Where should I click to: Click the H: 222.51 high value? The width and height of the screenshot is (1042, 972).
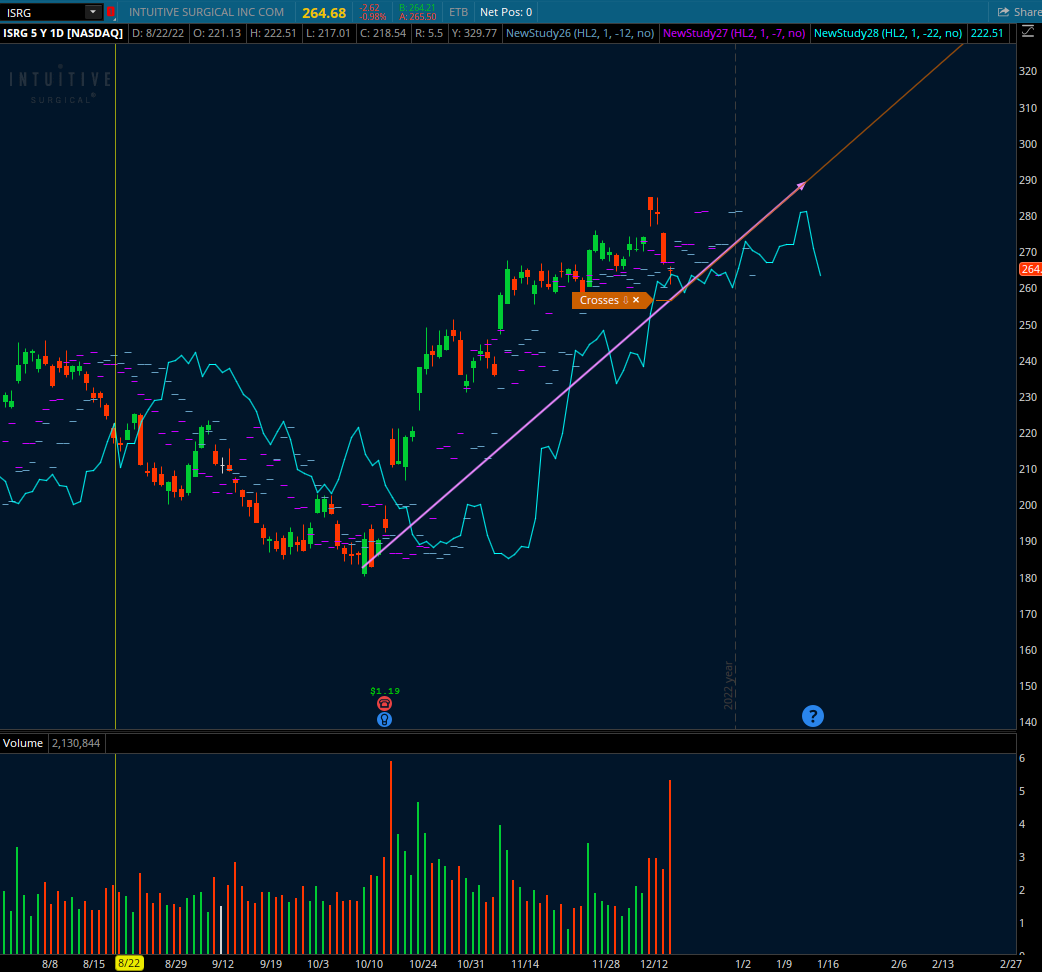click(272, 33)
